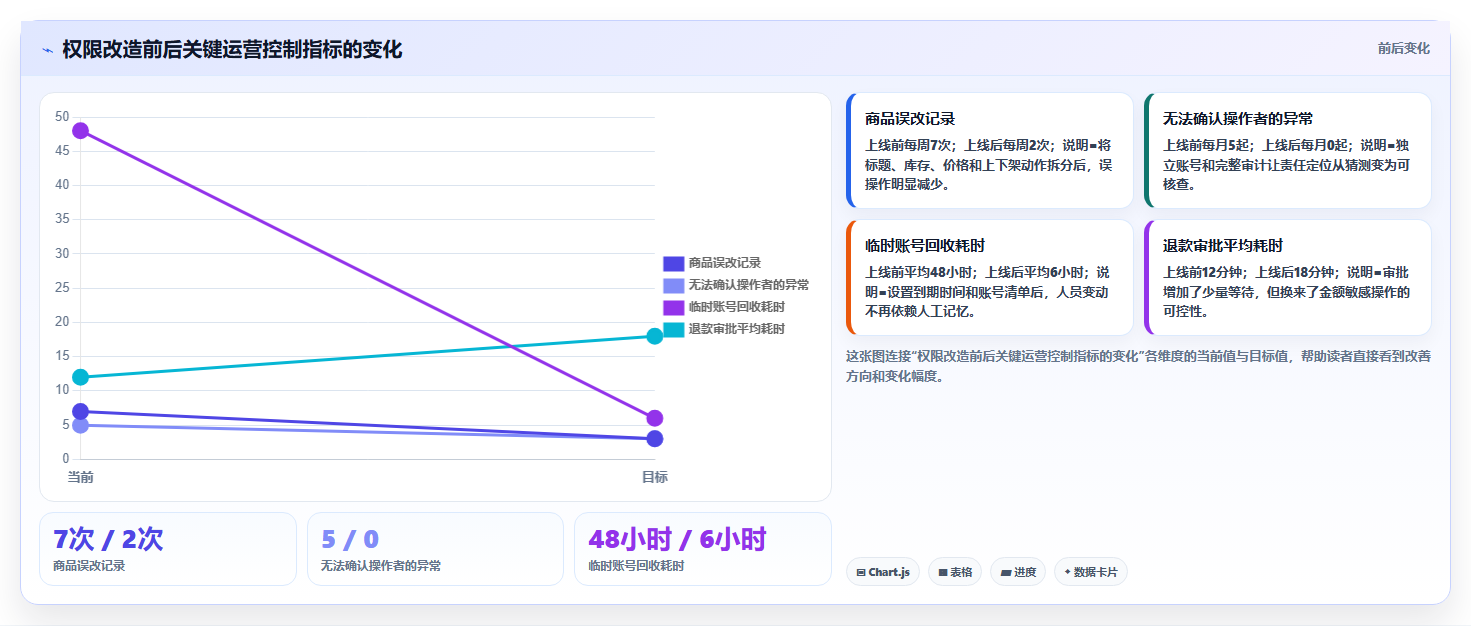Click the cyan 目标 data point at 18

[655, 336]
